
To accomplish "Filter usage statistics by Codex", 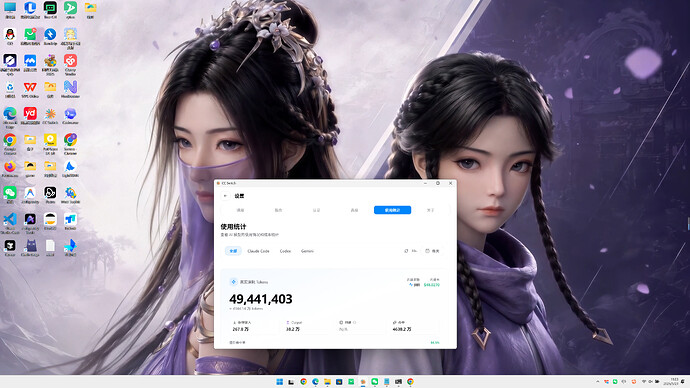I will point(285,251).
